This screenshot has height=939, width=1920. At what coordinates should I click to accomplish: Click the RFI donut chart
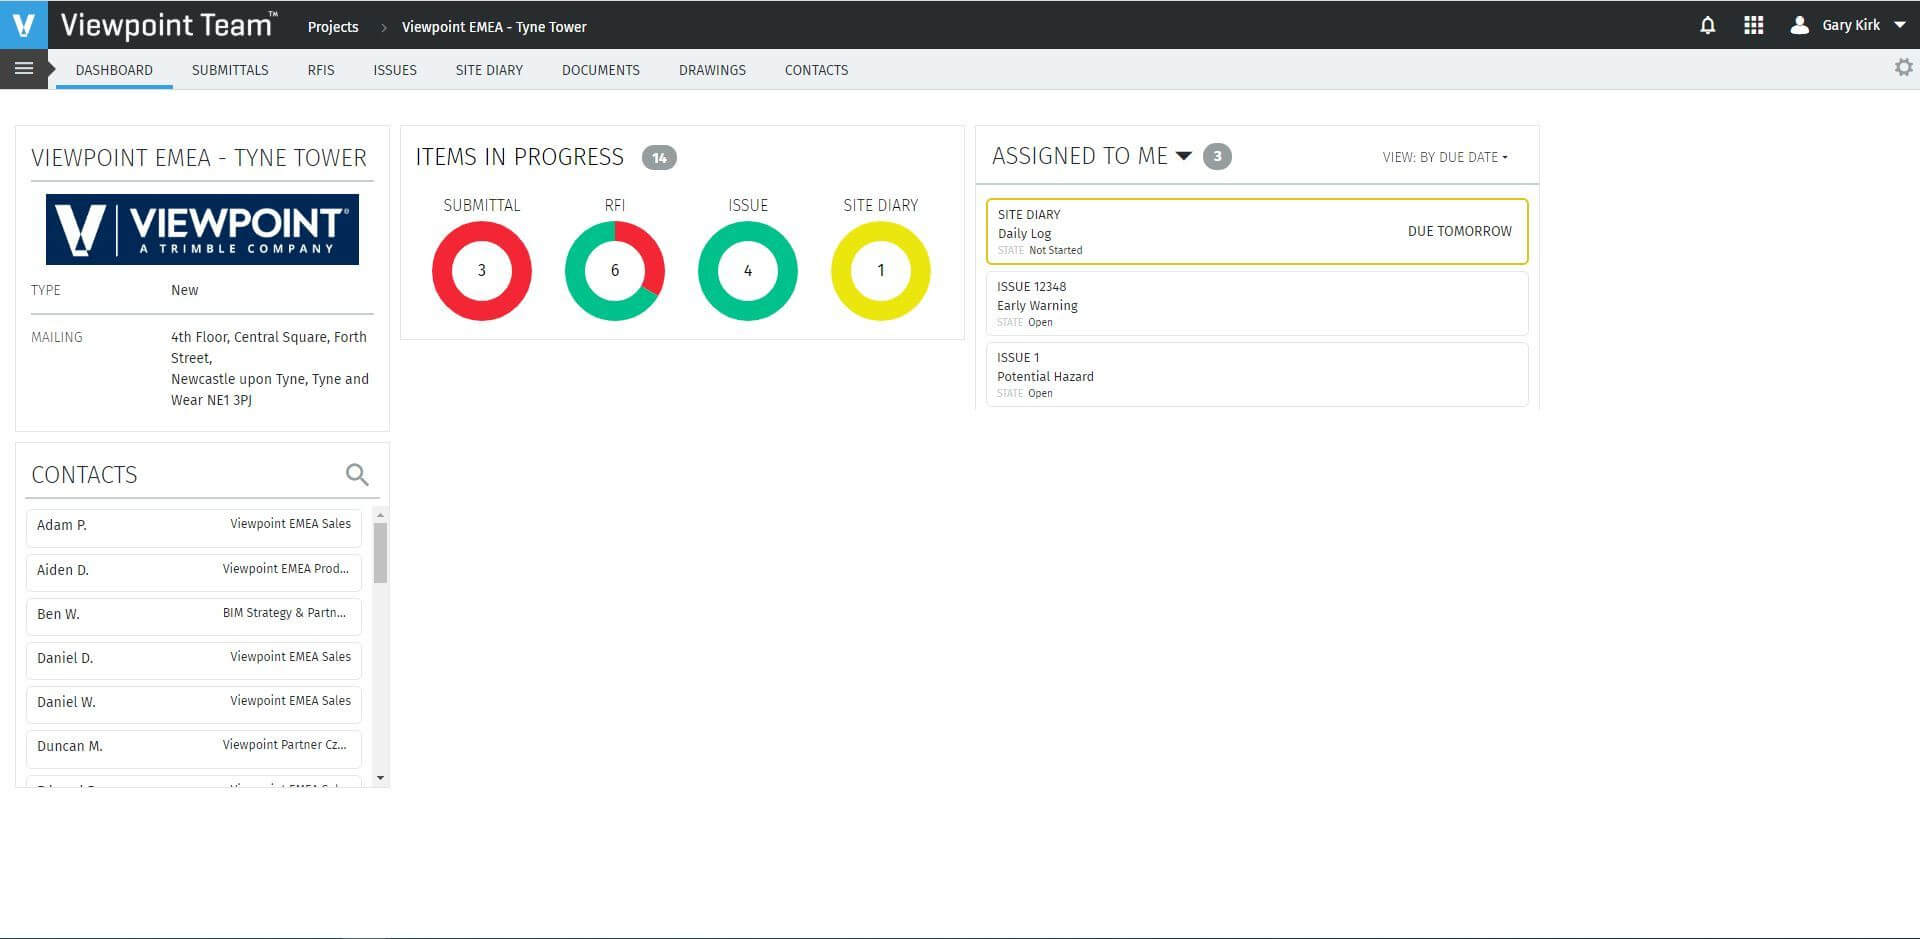click(615, 271)
